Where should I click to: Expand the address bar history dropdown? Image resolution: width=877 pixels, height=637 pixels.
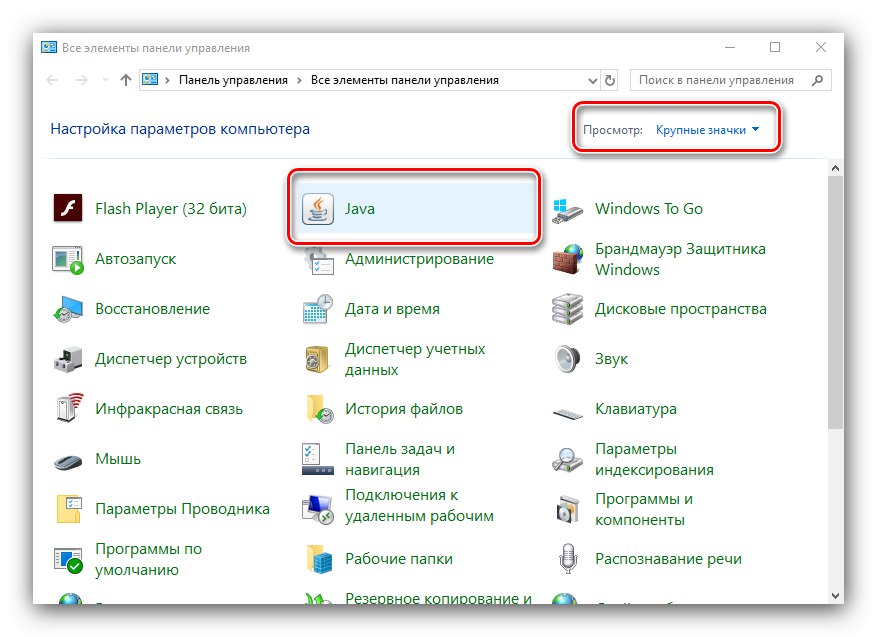click(x=593, y=81)
